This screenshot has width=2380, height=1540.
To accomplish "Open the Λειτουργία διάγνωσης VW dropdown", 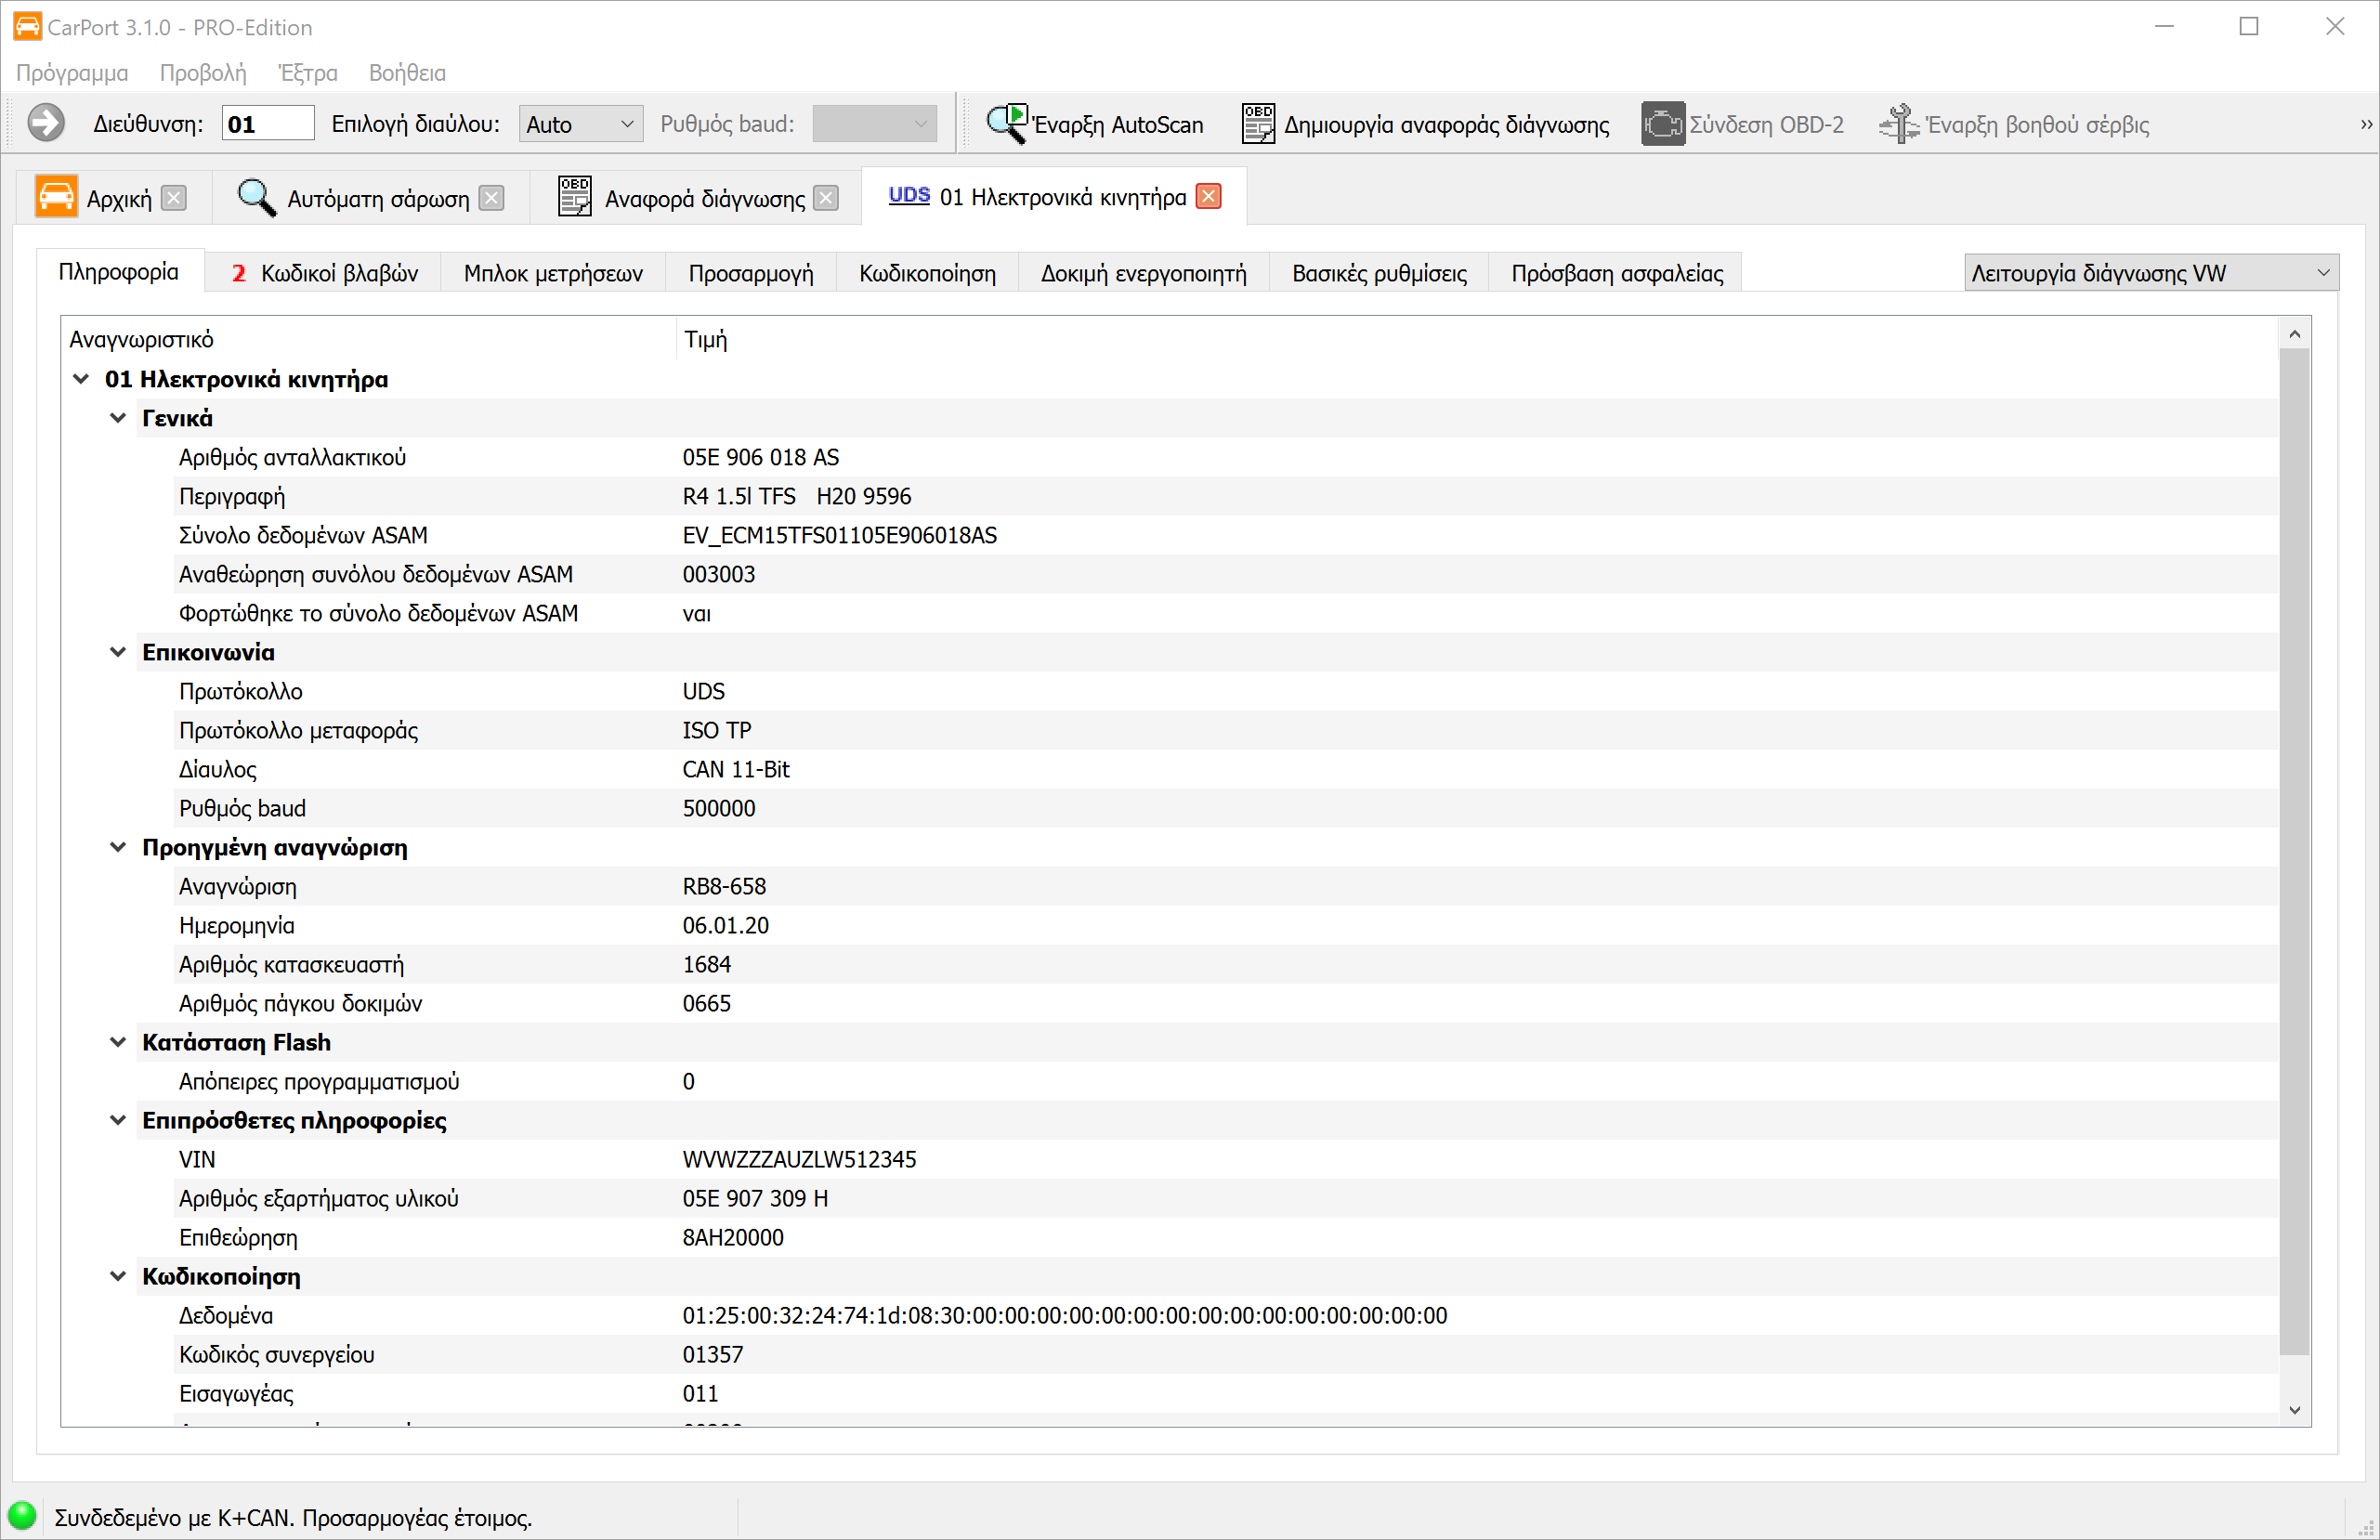I will click(x=2150, y=273).
